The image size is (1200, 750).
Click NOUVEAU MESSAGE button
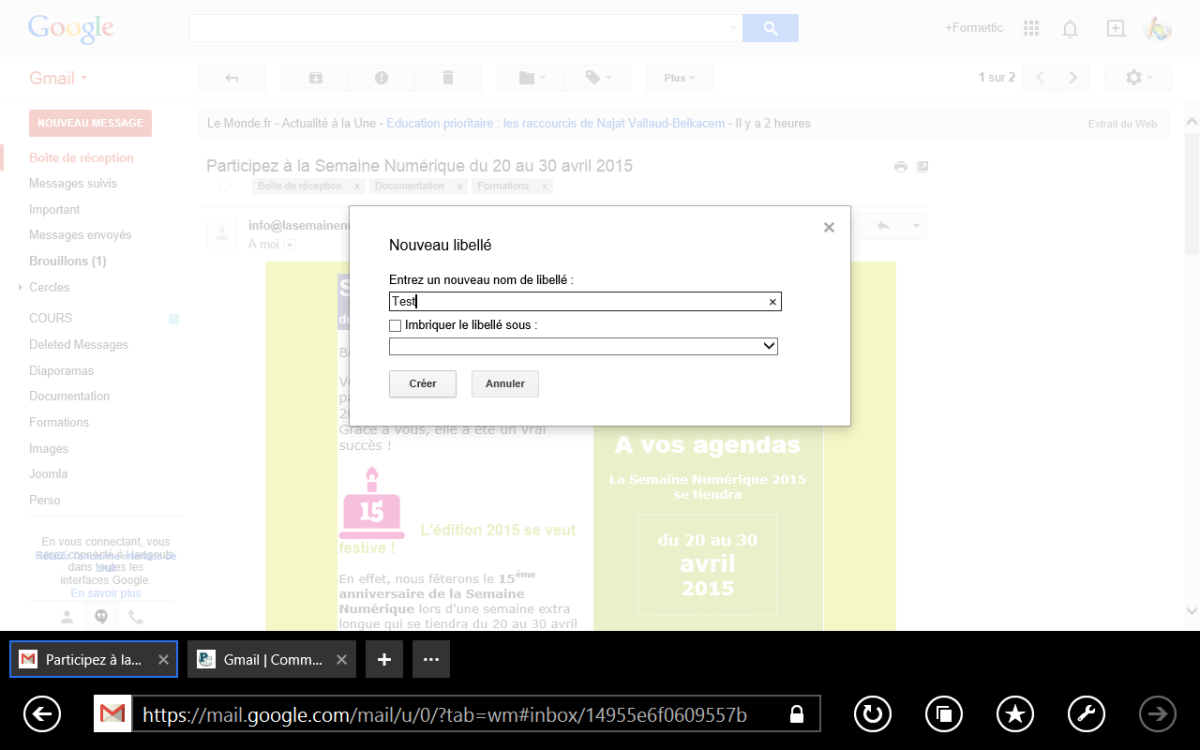tap(90, 123)
